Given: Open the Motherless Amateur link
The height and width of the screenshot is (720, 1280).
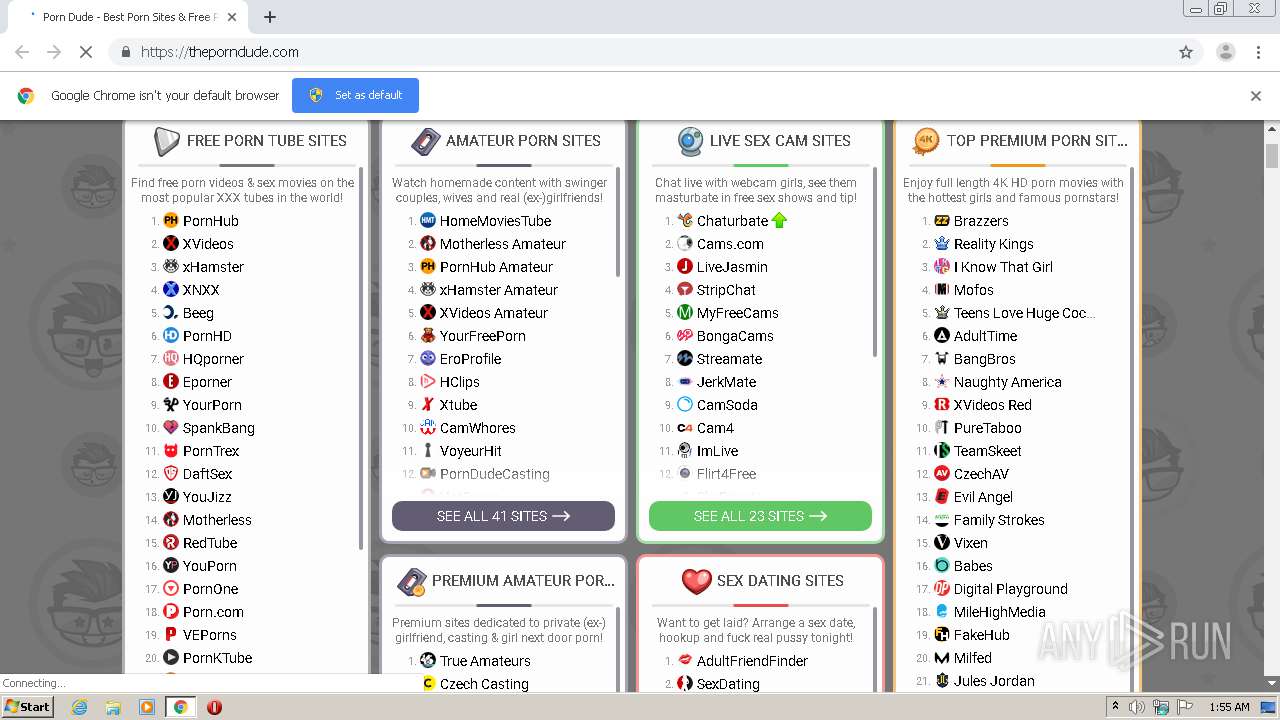Looking at the screenshot, I should click(503, 244).
